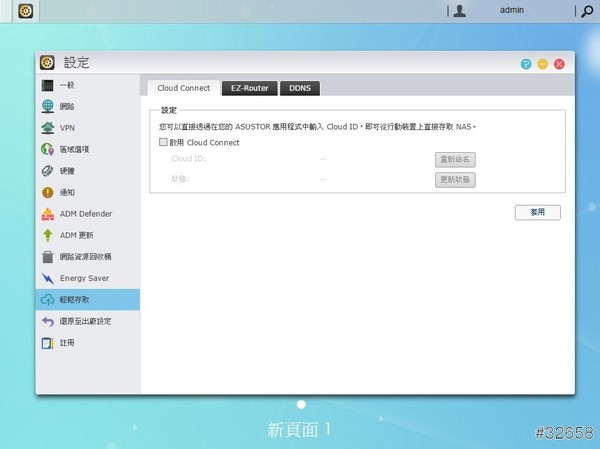Select the VPN sidebar label
The width and height of the screenshot is (600, 449).
(67, 128)
